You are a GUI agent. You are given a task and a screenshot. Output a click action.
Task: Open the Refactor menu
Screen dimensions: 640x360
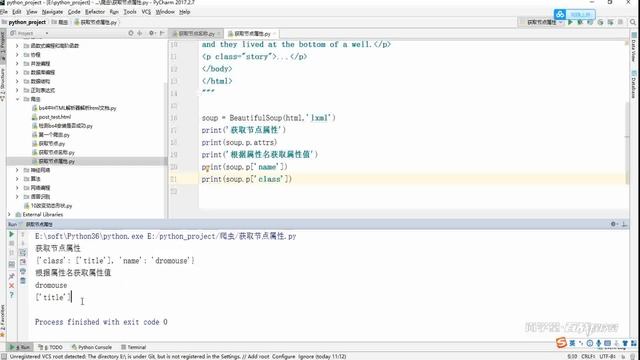point(95,12)
